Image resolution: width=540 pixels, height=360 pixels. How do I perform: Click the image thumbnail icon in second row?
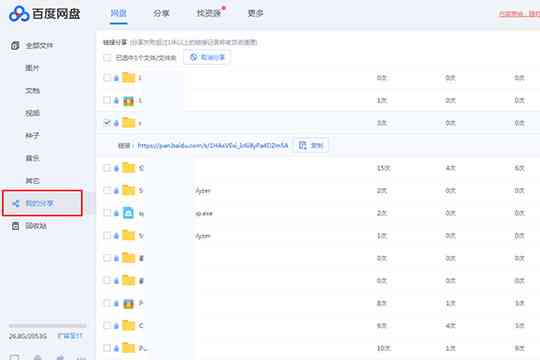[128, 101]
